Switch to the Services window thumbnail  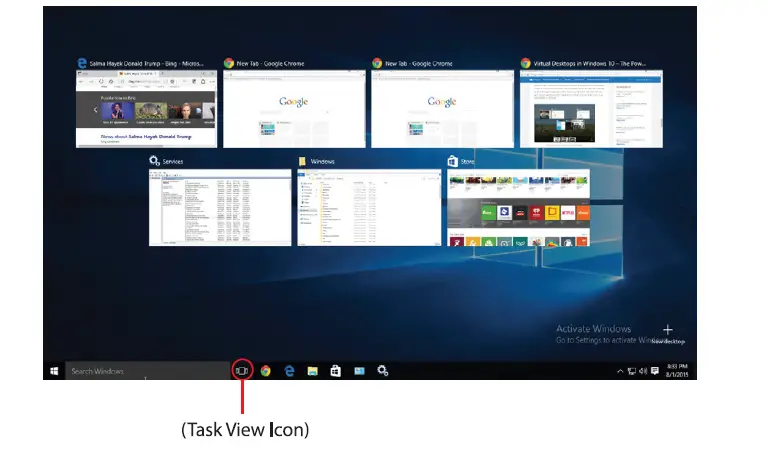click(220, 207)
